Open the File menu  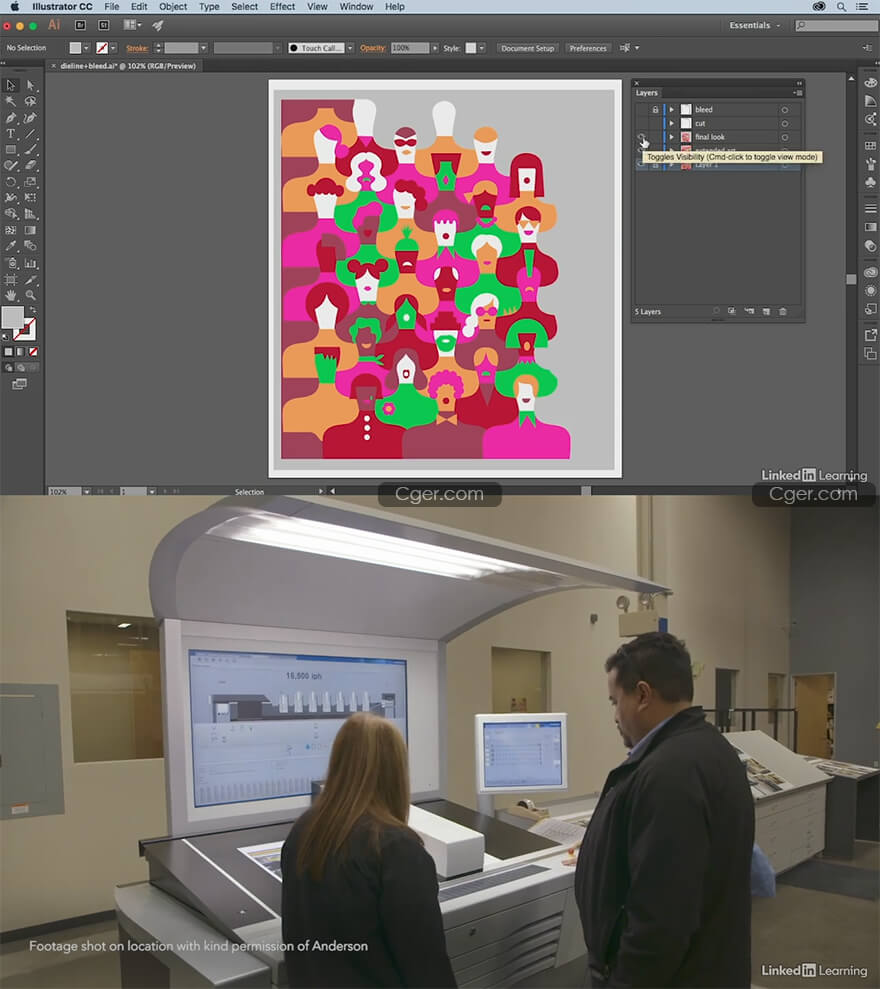pos(112,6)
